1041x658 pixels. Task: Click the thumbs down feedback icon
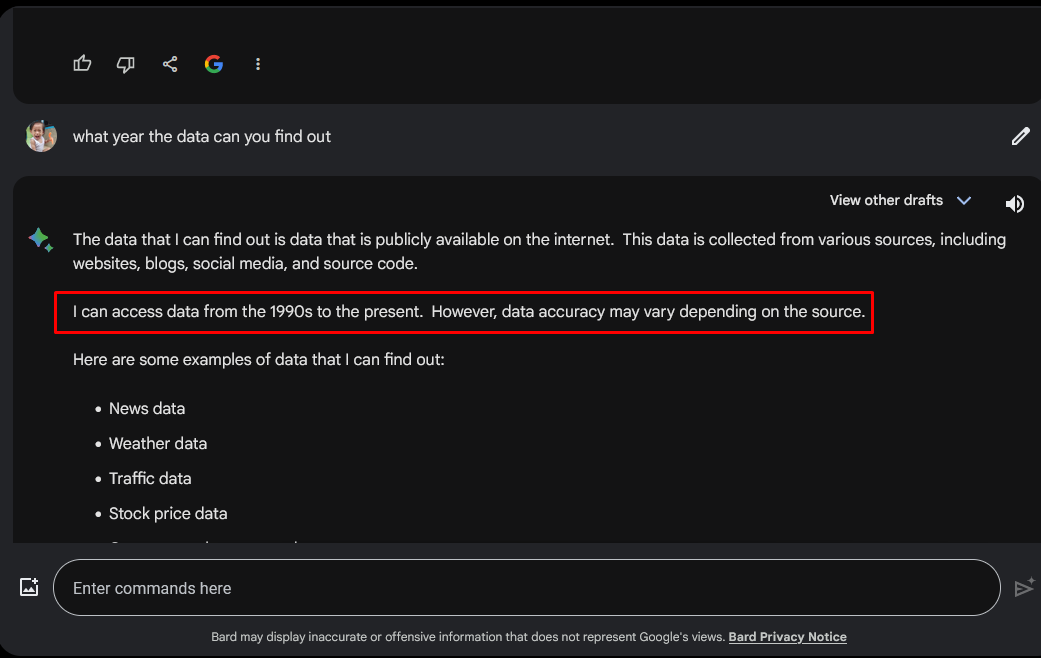pos(125,64)
